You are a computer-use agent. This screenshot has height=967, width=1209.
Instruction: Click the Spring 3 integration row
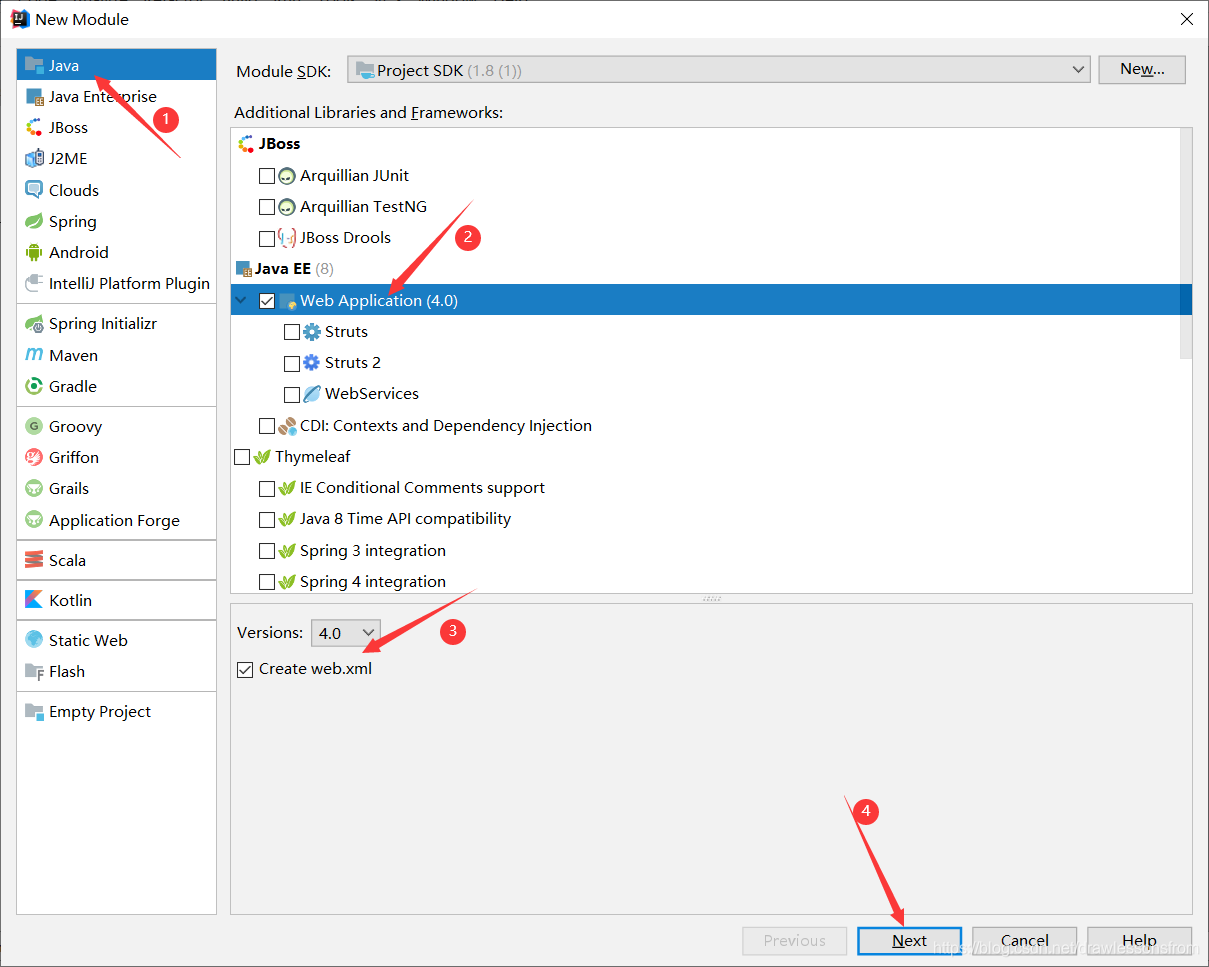click(x=705, y=550)
